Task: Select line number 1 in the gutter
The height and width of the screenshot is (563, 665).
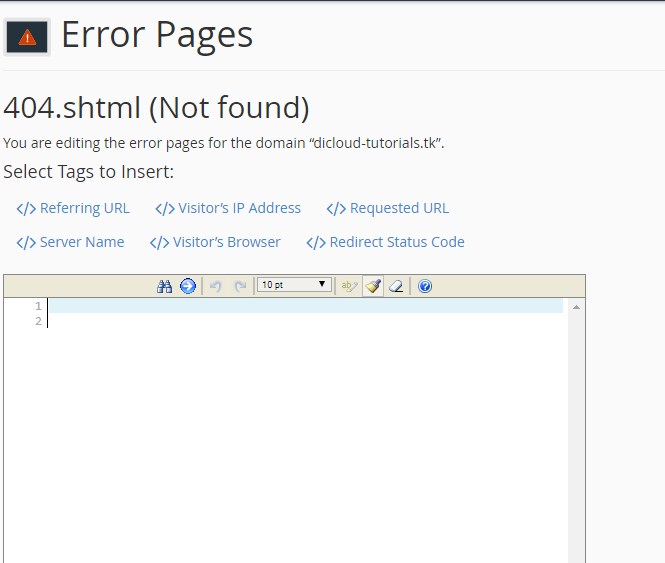Action: (38, 306)
